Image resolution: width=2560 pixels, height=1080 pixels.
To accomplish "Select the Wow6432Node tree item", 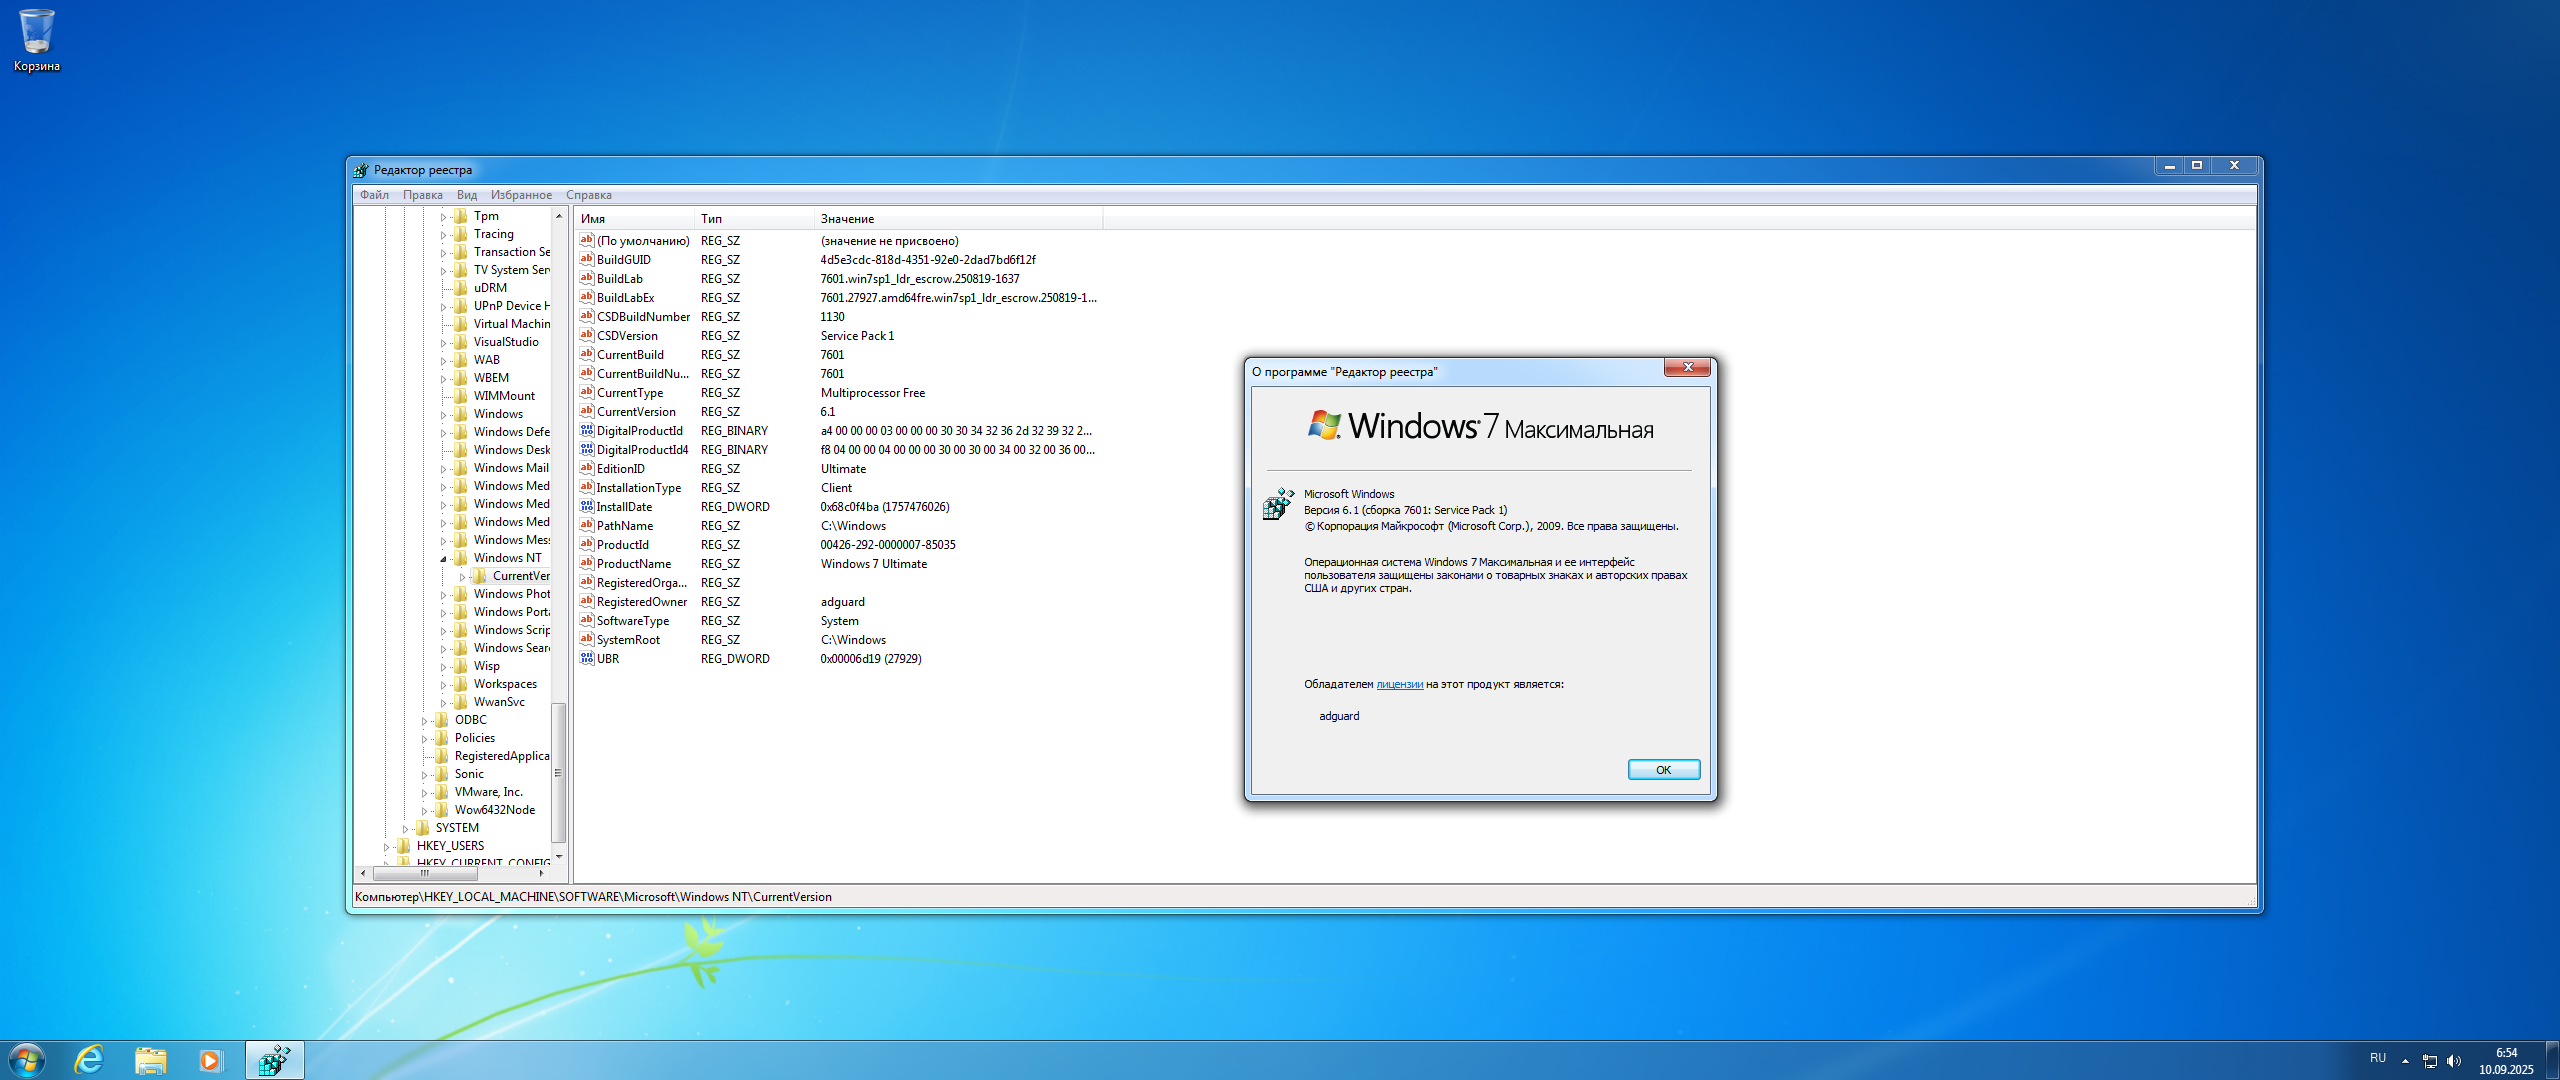I will point(495,810).
